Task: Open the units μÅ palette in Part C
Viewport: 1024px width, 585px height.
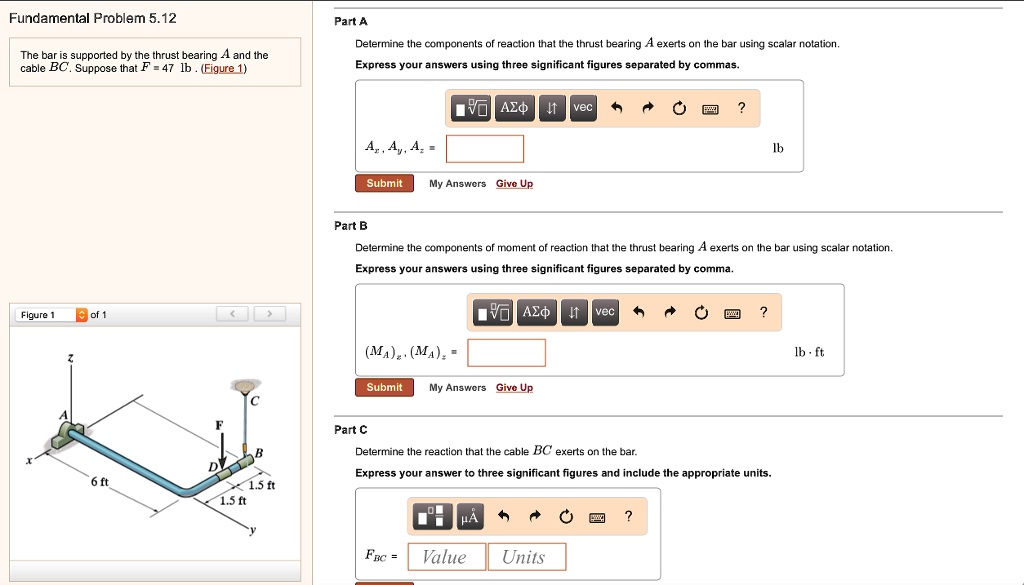Action: (468, 516)
